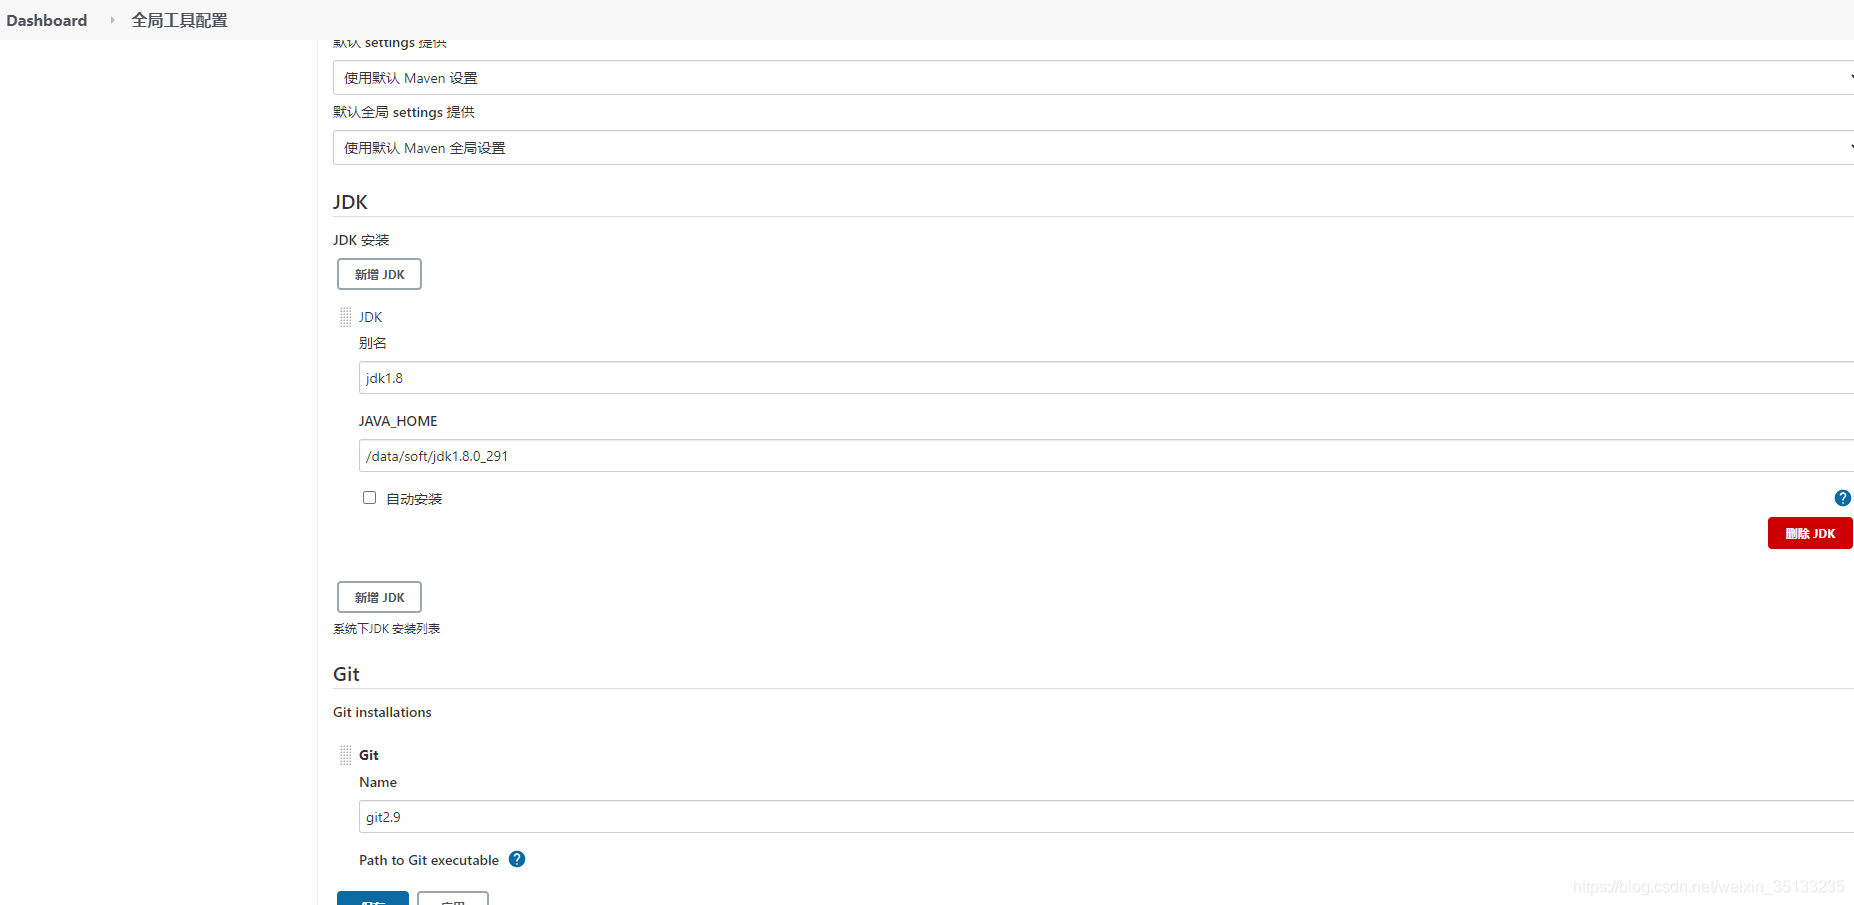
Task: Go to Dashboard in the breadcrumb
Action: (47, 20)
